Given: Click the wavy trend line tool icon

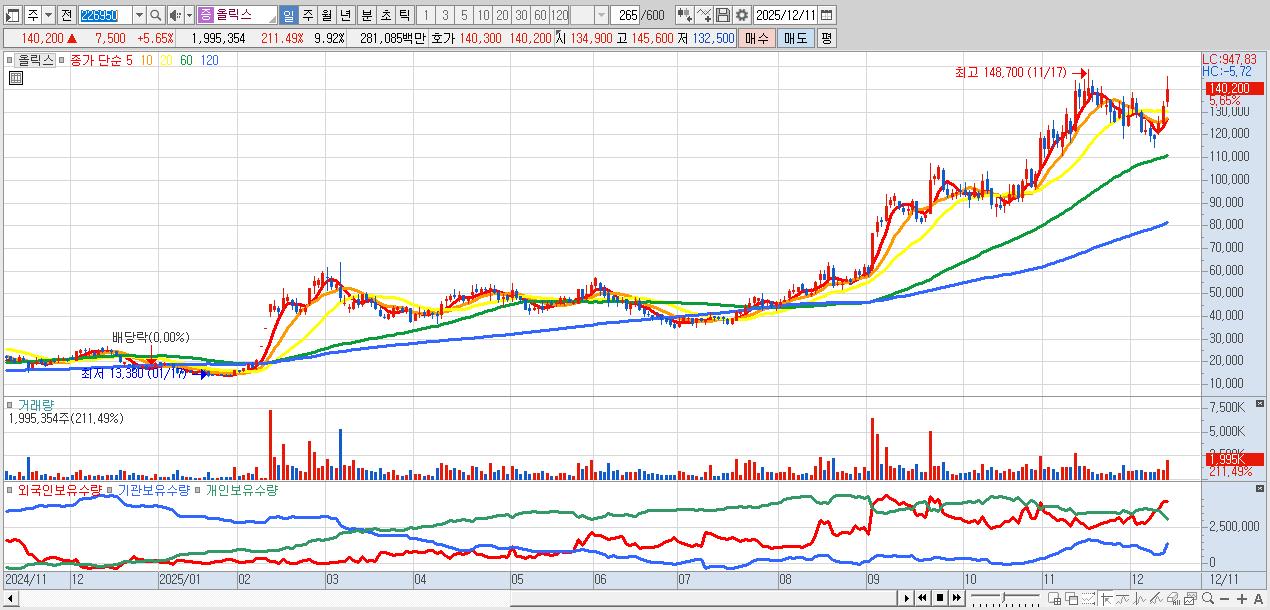Looking at the screenshot, I should 1123,598.
